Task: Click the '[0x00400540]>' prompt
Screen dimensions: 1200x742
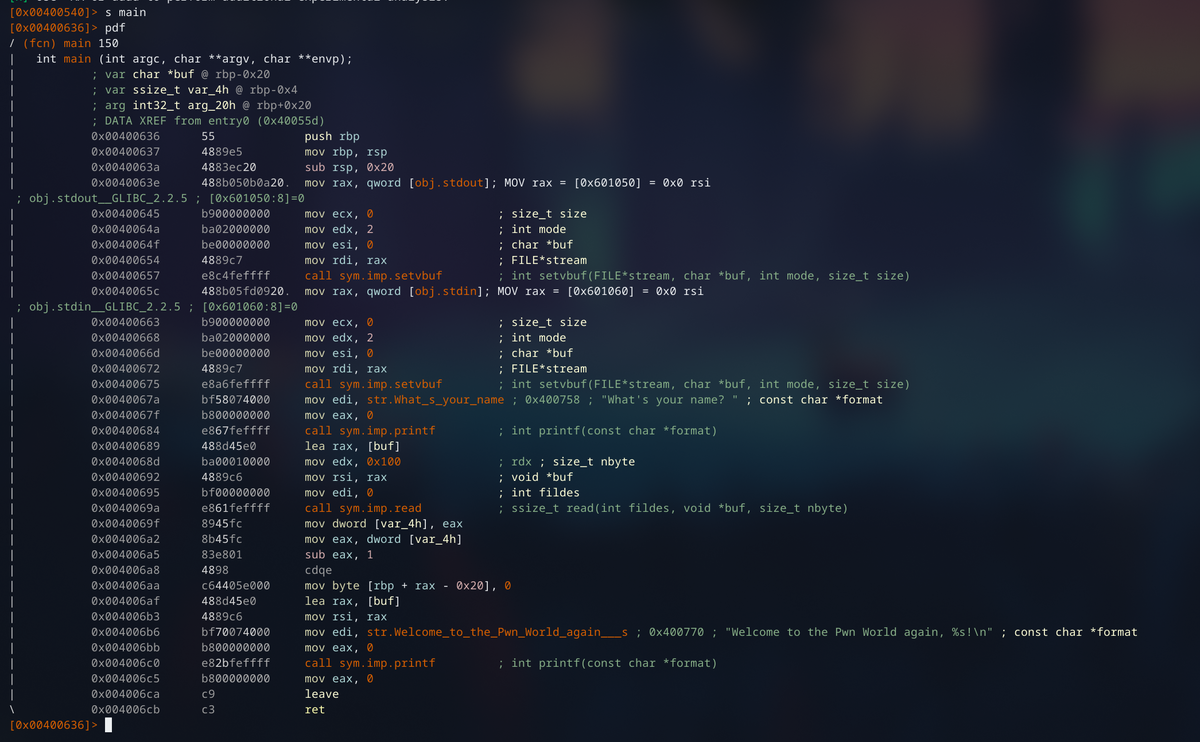Action: pos(53,12)
